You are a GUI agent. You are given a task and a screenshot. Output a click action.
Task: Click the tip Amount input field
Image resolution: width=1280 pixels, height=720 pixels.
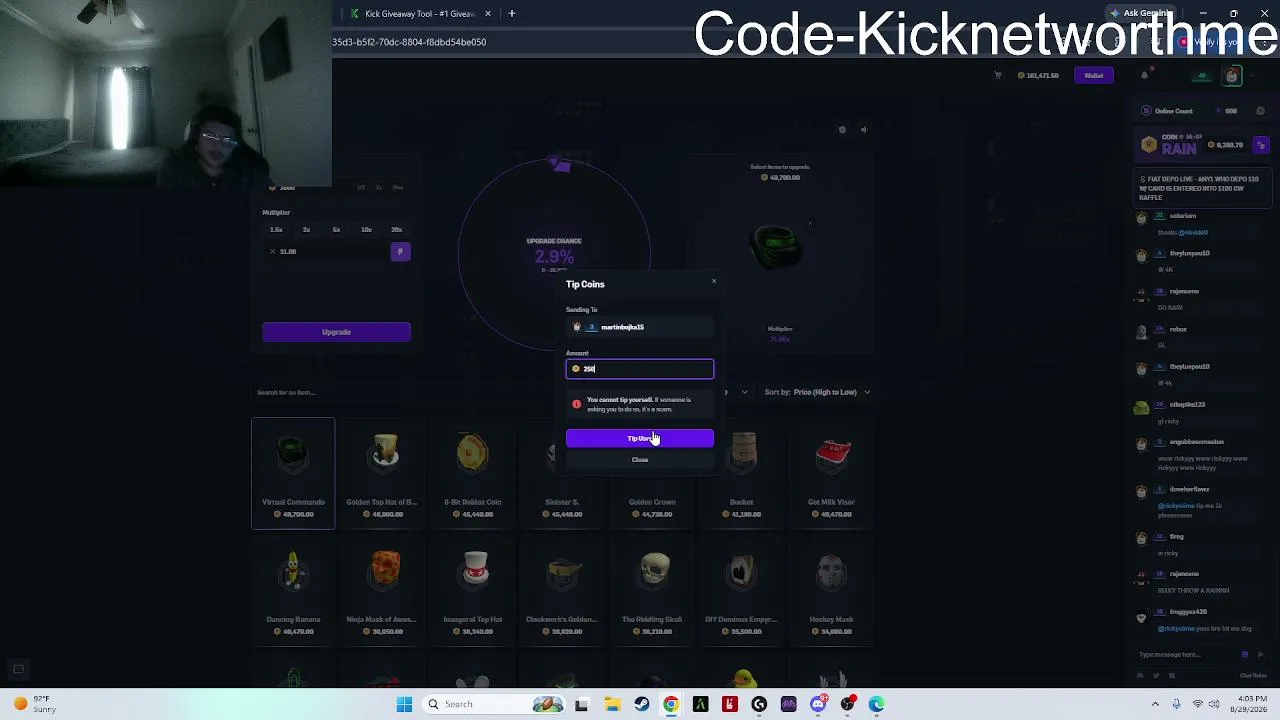click(640, 369)
